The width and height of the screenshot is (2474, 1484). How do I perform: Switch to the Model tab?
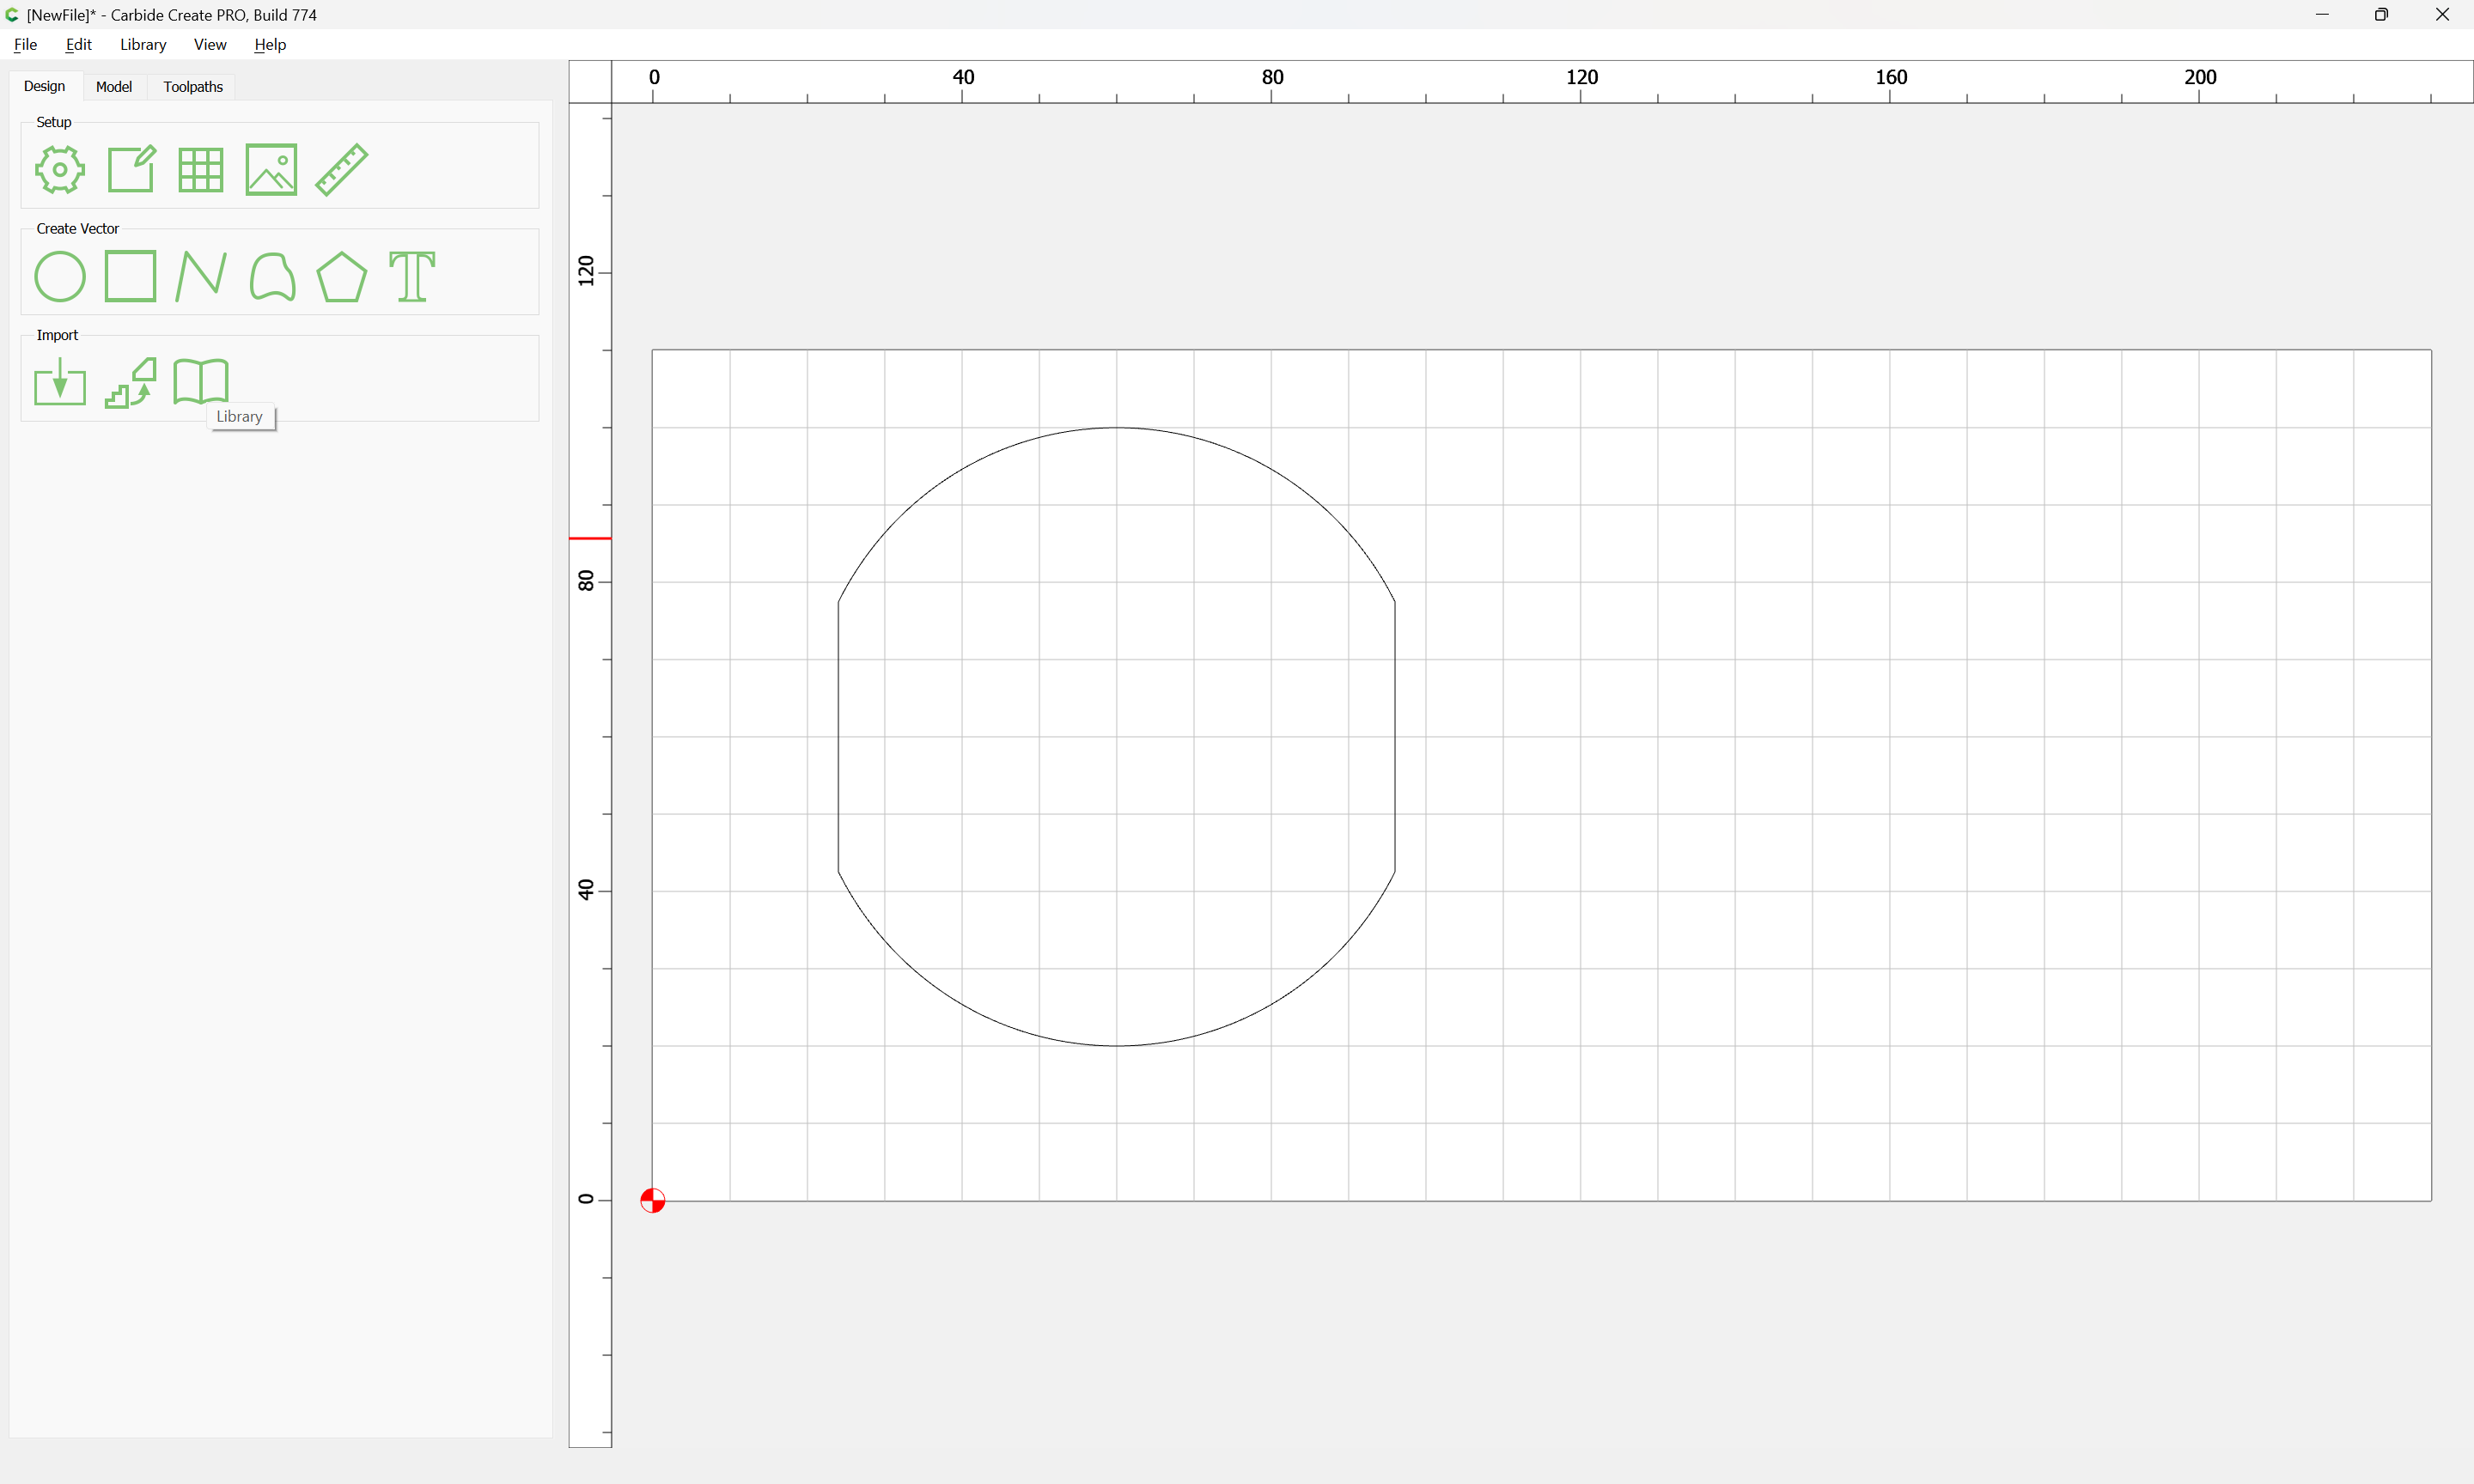(114, 87)
